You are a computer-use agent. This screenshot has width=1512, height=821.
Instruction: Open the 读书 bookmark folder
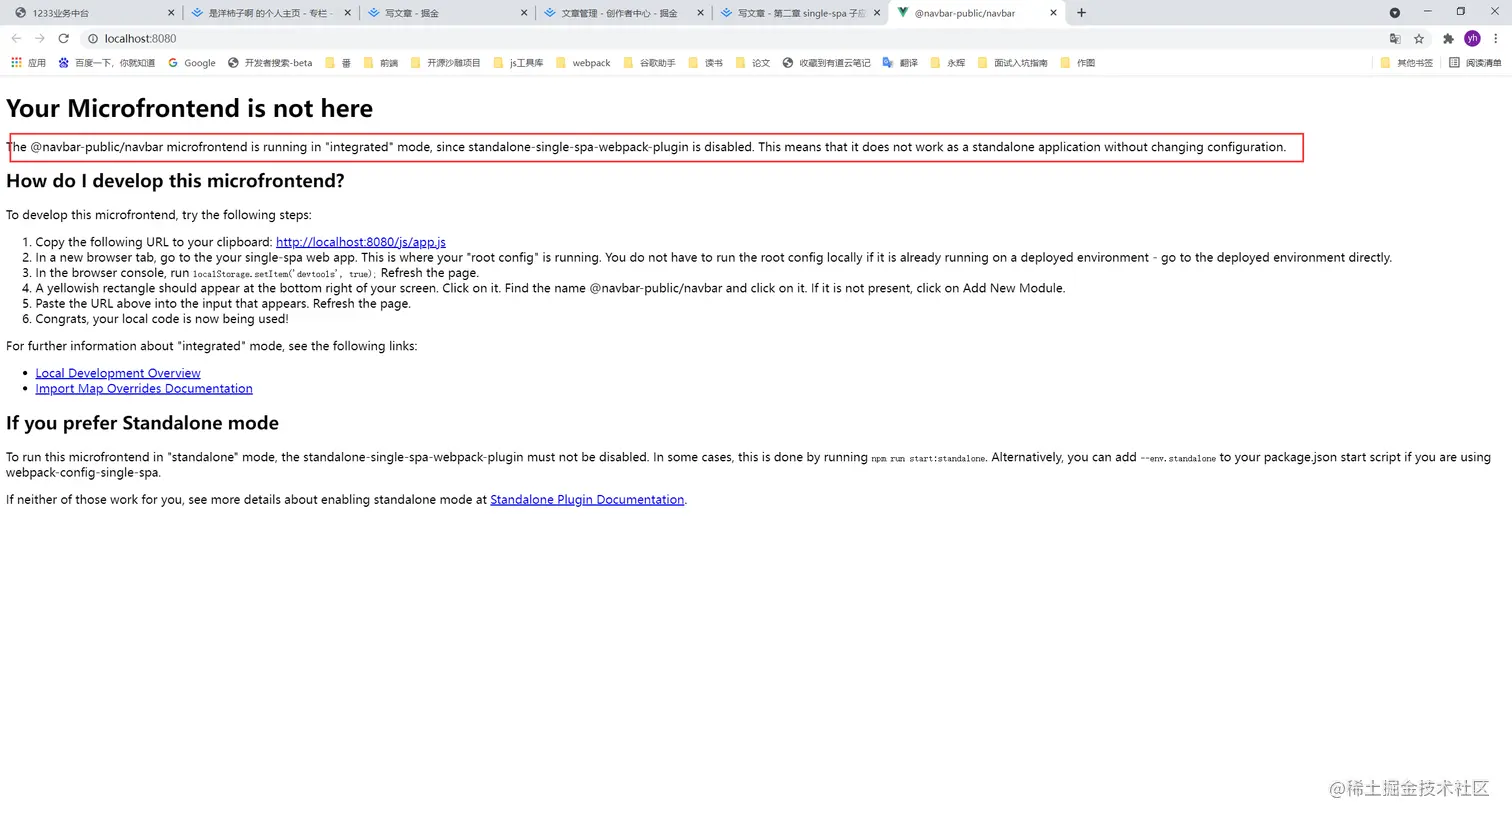(705, 62)
